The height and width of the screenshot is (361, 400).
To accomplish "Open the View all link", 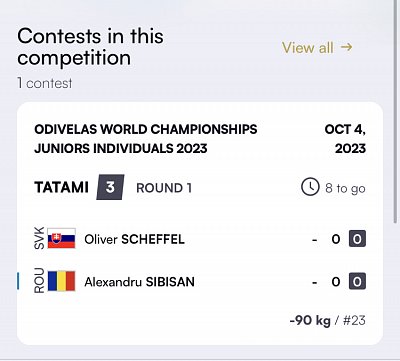I will tap(317, 47).
